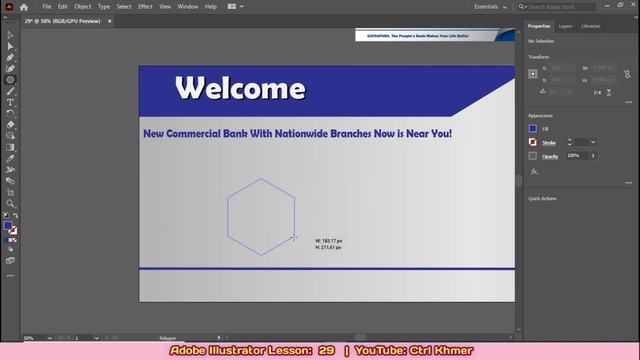Click the Stroke label link
The width and height of the screenshot is (640, 360).
point(549,143)
